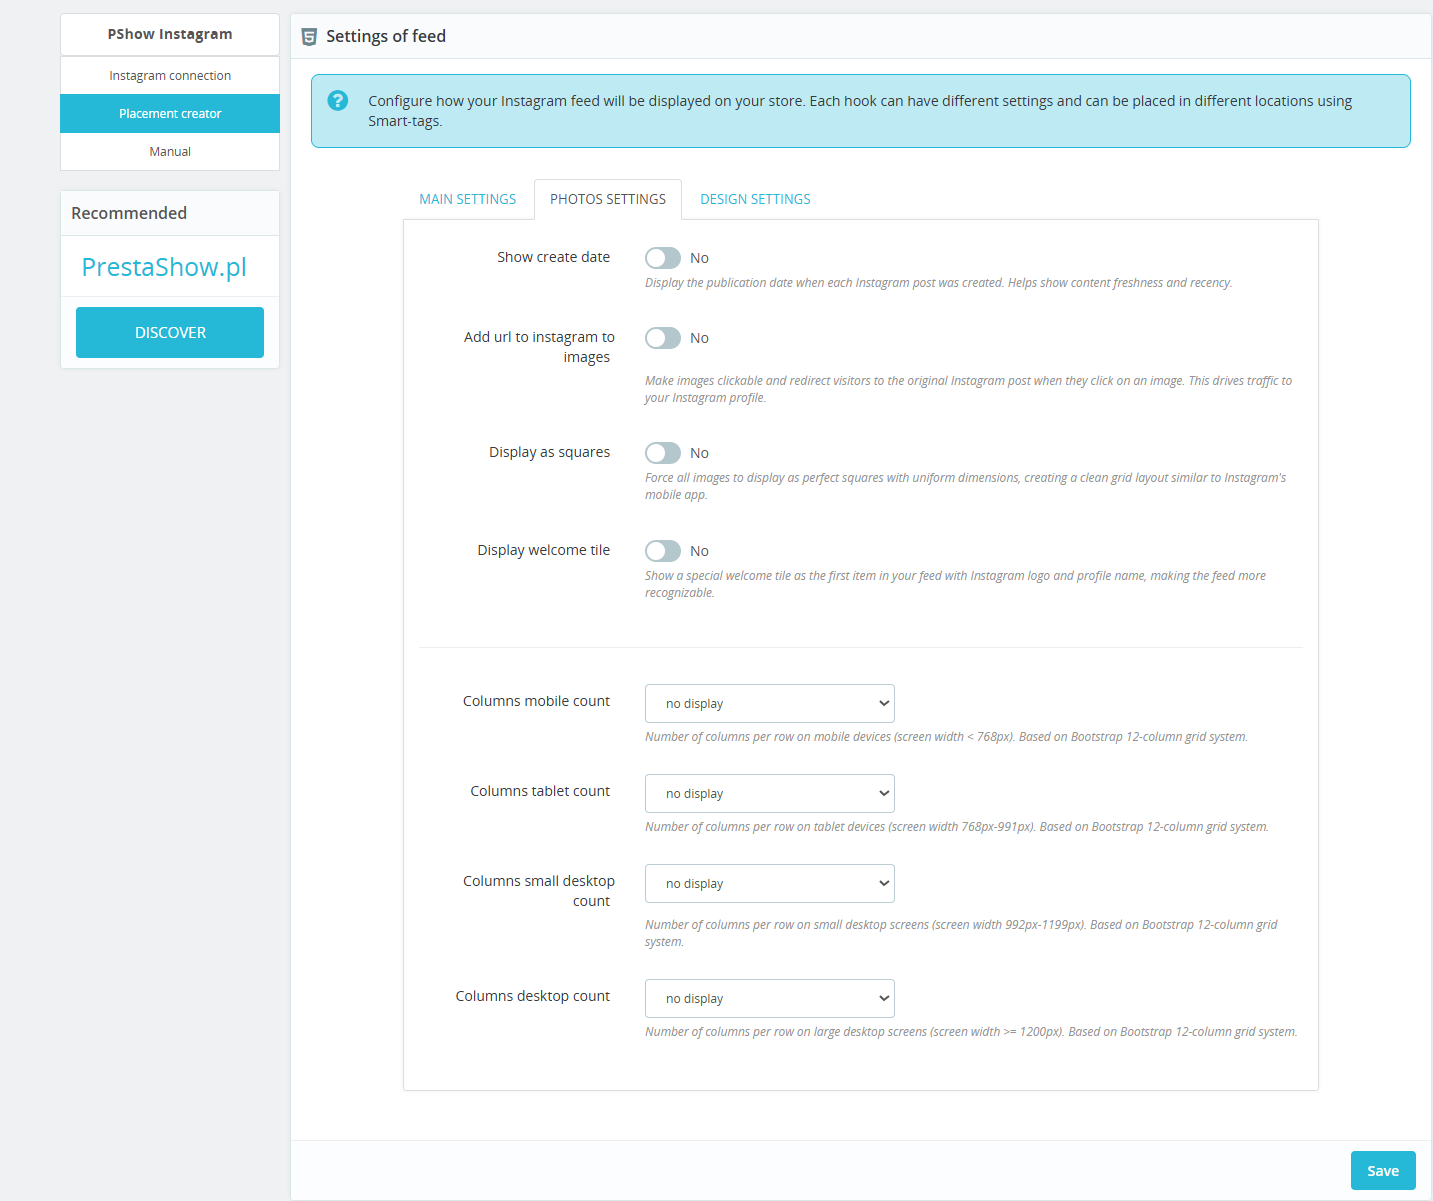The image size is (1433, 1201).
Task: Enable the Display welcome tile switch
Action: tap(662, 551)
